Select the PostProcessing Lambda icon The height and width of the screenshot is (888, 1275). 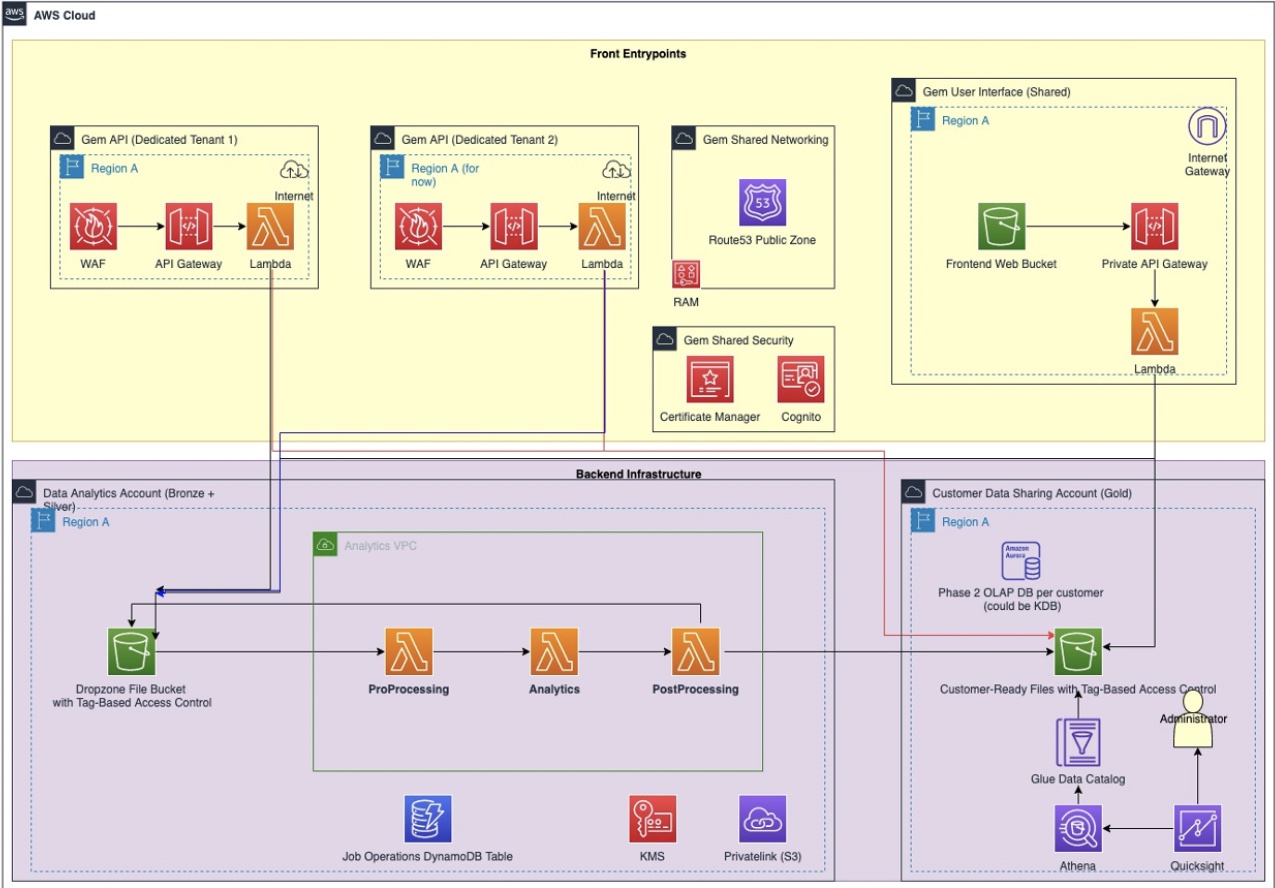click(696, 652)
